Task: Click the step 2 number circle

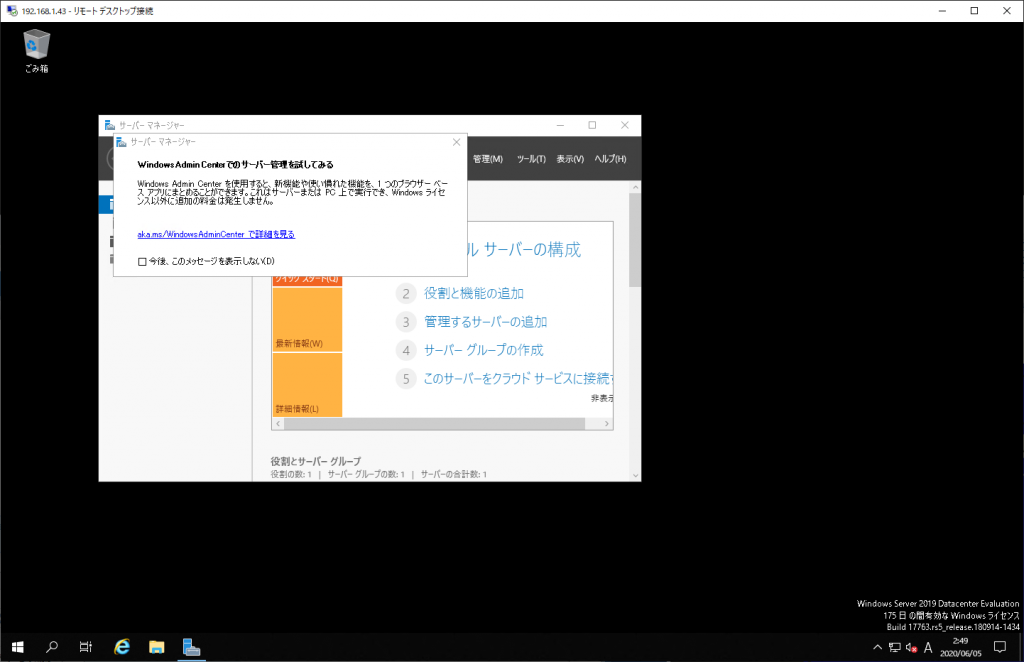Action: point(406,293)
